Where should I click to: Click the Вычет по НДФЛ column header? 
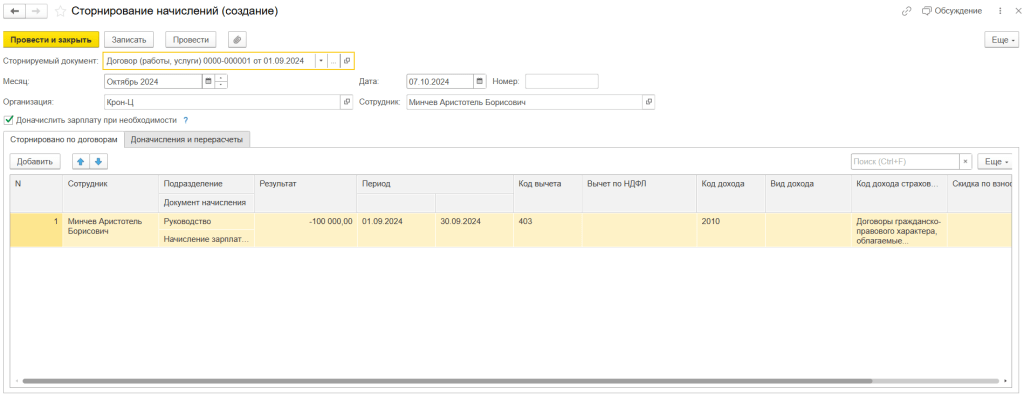point(639,193)
